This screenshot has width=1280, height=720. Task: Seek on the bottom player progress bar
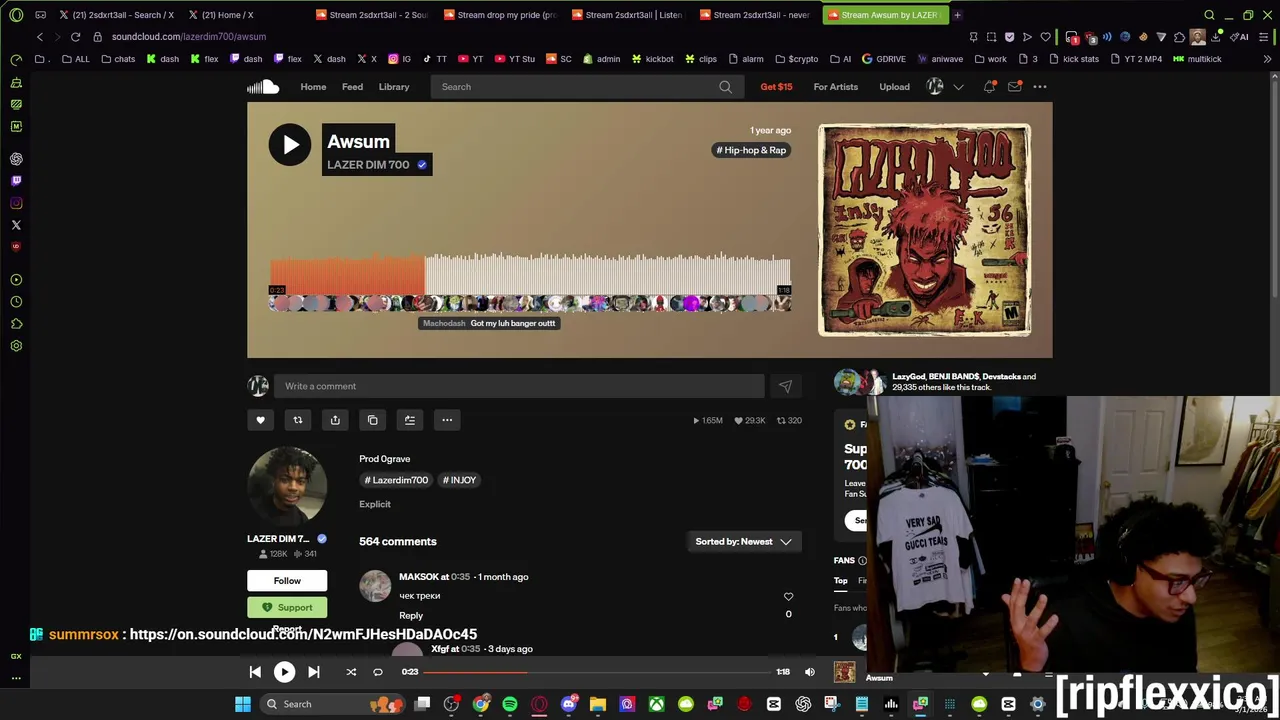click(598, 672)
